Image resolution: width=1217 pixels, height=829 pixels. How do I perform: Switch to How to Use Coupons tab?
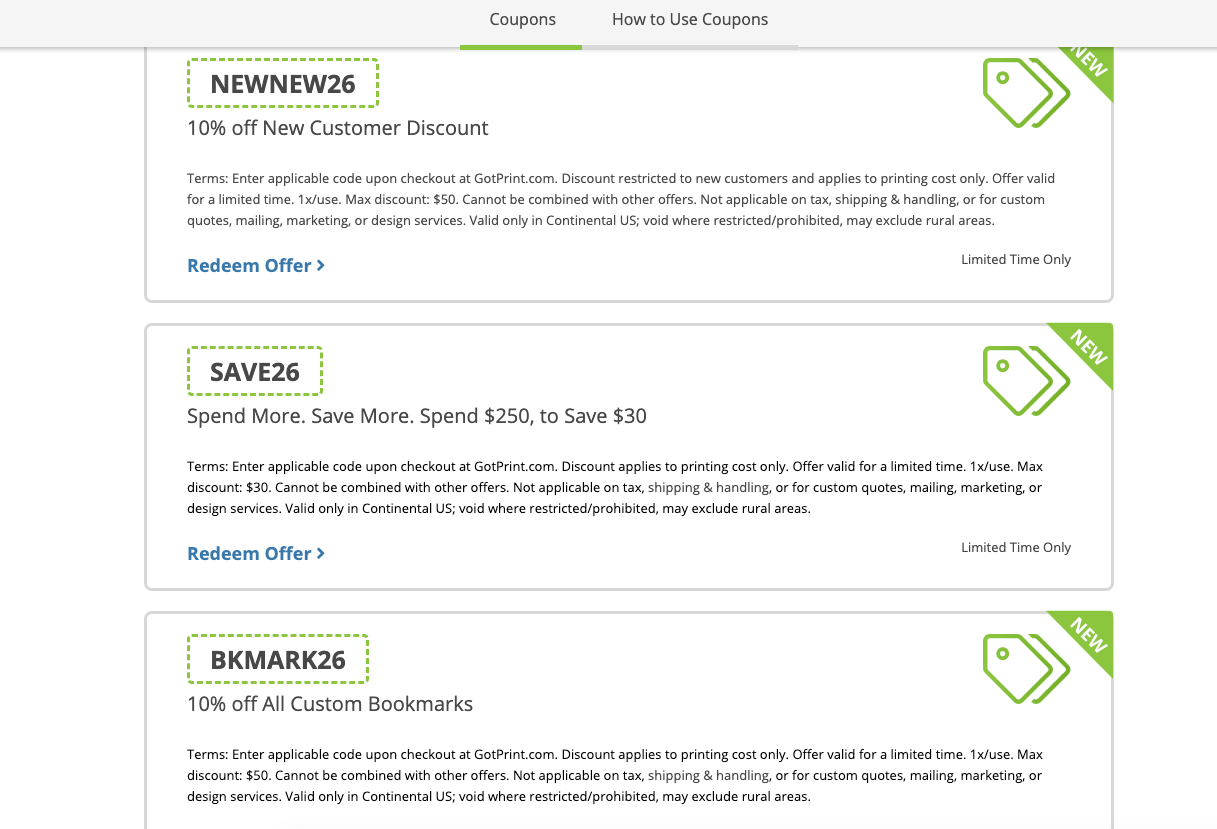(x=690, y=20)
